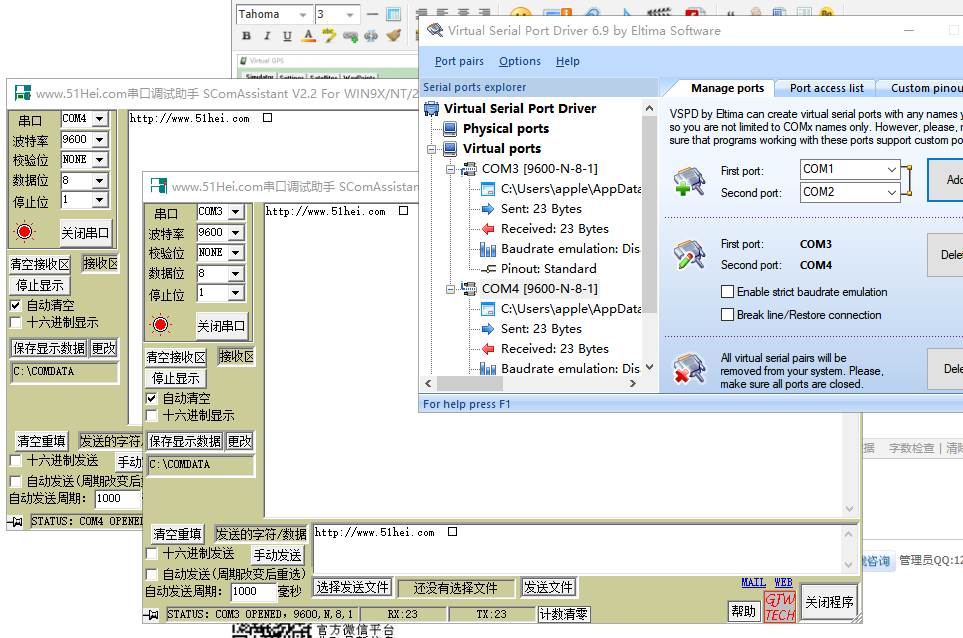Click the Italic formatting icon
This screenshot has height=638, width=963.
click(x=267, y=36)
